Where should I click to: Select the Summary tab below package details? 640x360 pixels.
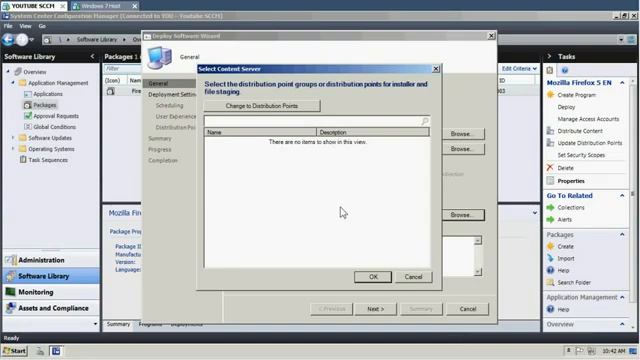(x=118, y=324)
